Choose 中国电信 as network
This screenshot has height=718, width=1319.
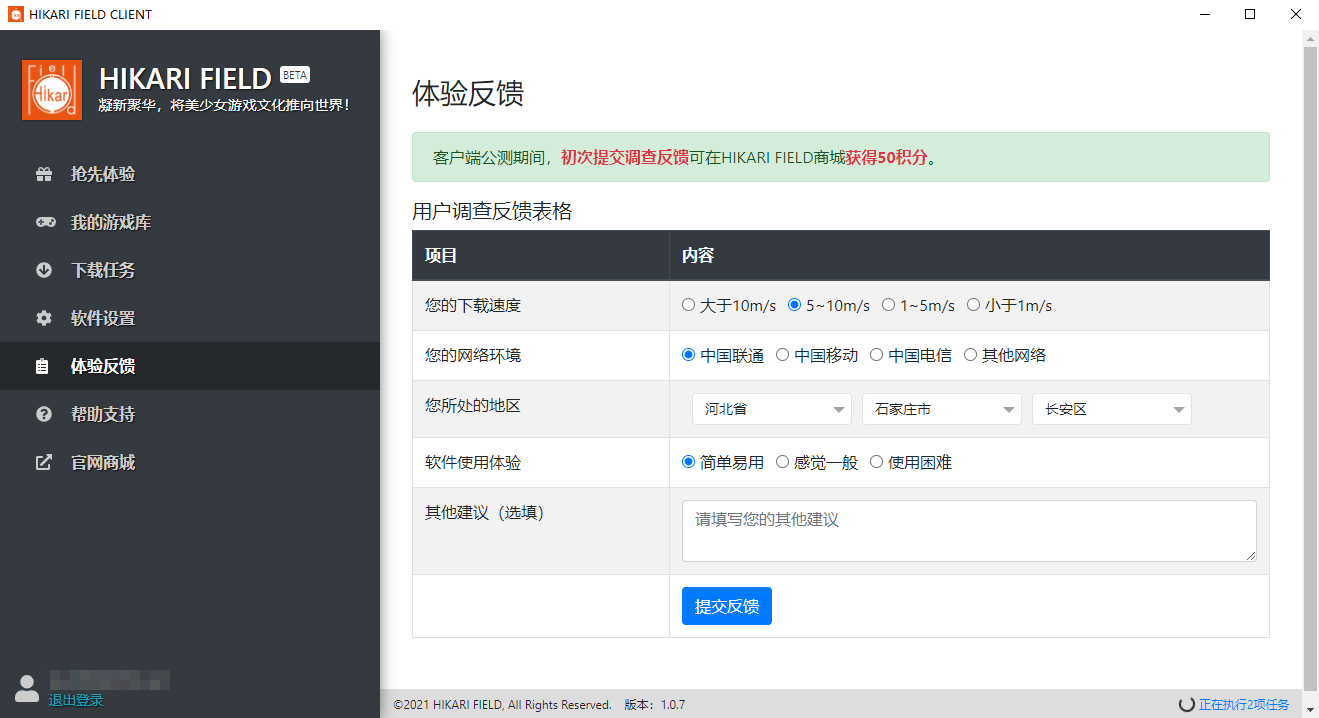click(x=876, y=355)
